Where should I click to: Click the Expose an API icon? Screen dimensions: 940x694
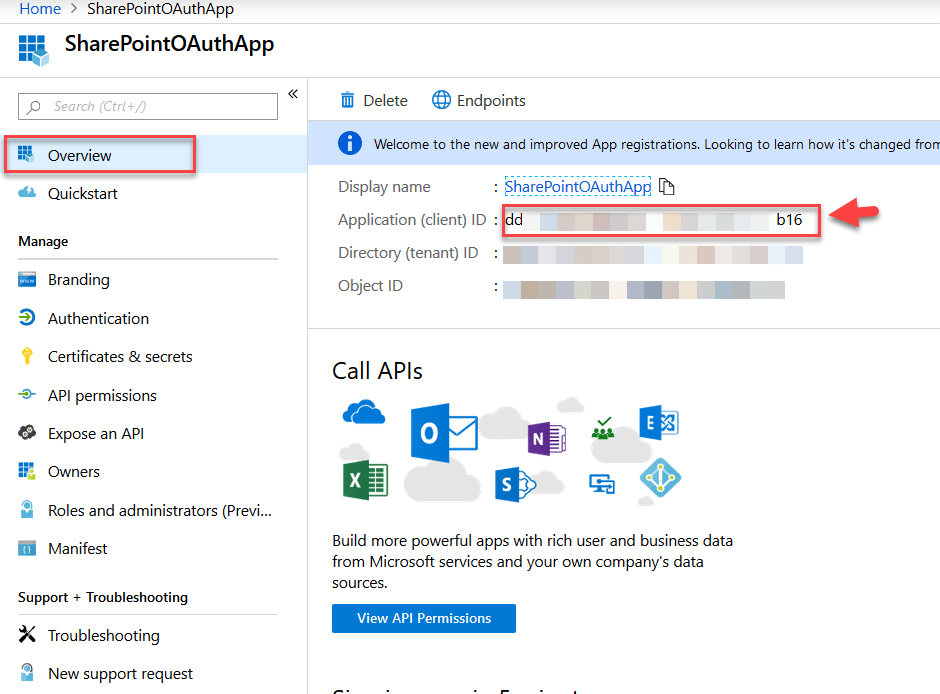[x=27, y=433]
